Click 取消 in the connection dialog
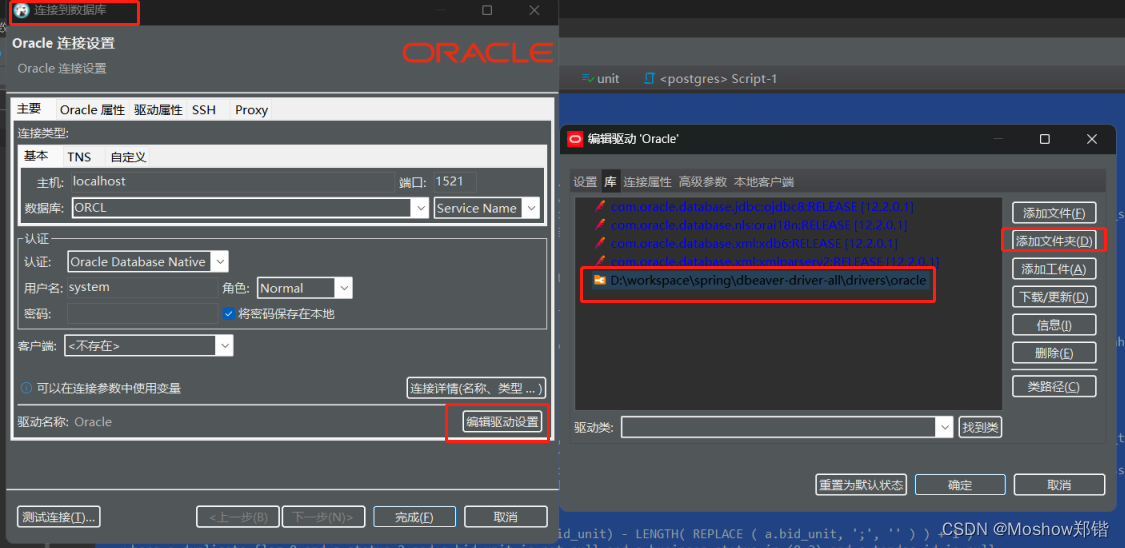This screenshot has height=548, width=1125. click(x=506, y=516)
